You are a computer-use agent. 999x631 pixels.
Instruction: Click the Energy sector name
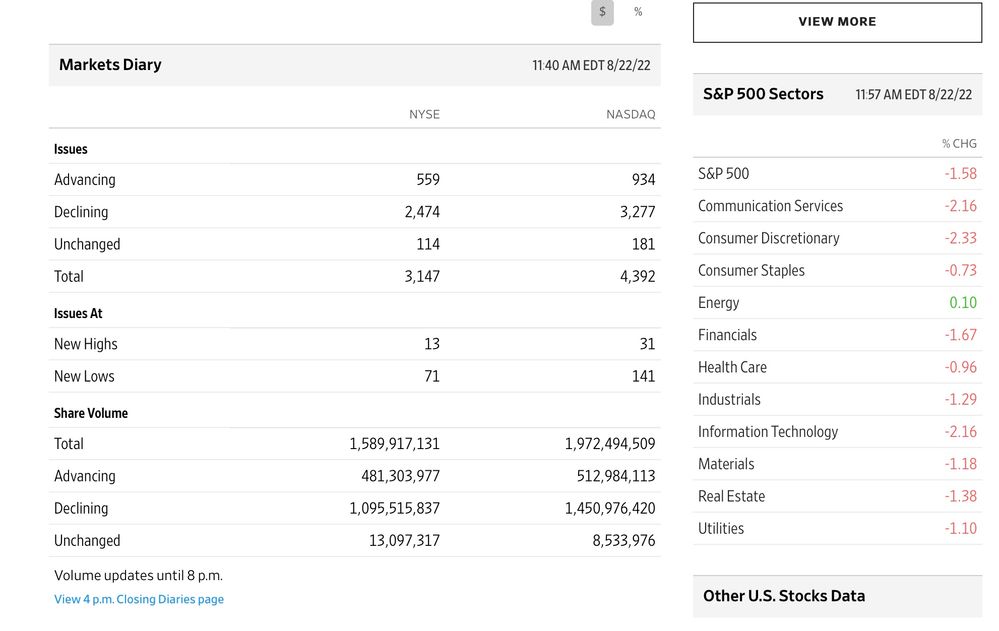point(718,303)
